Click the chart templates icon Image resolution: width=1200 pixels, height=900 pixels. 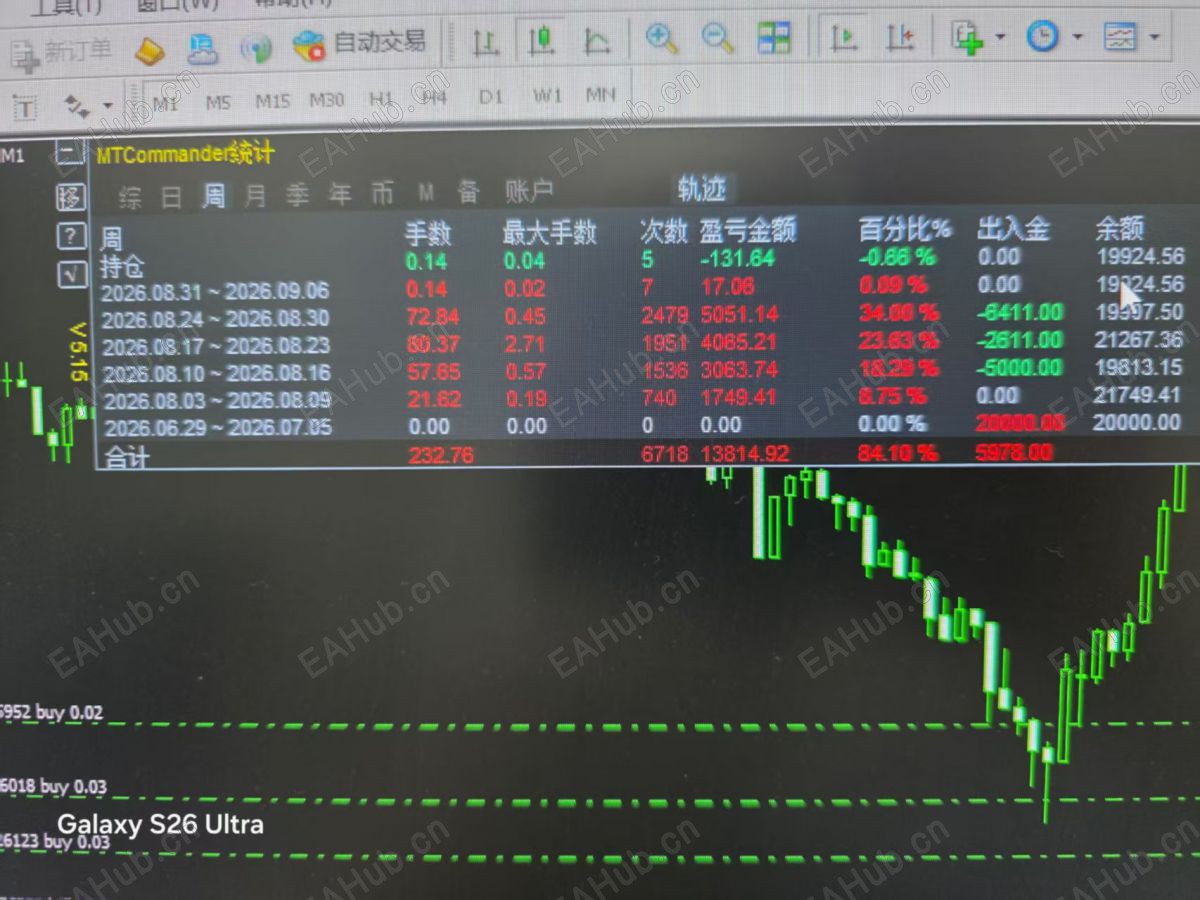click(1120, 37)
